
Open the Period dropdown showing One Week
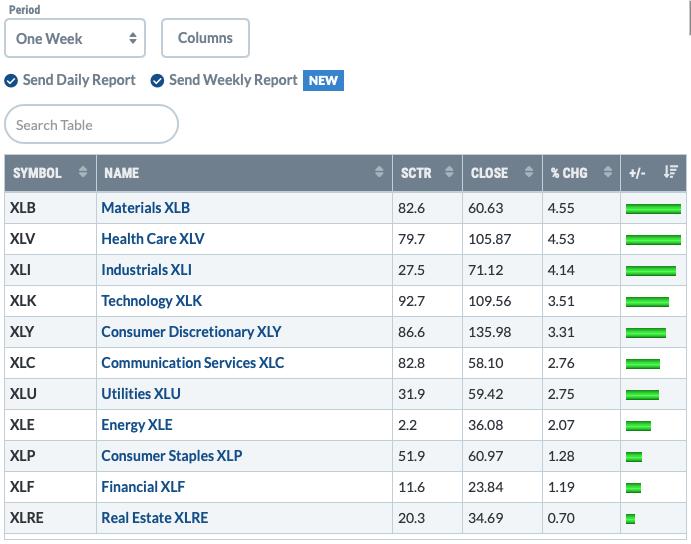point(75,38)
